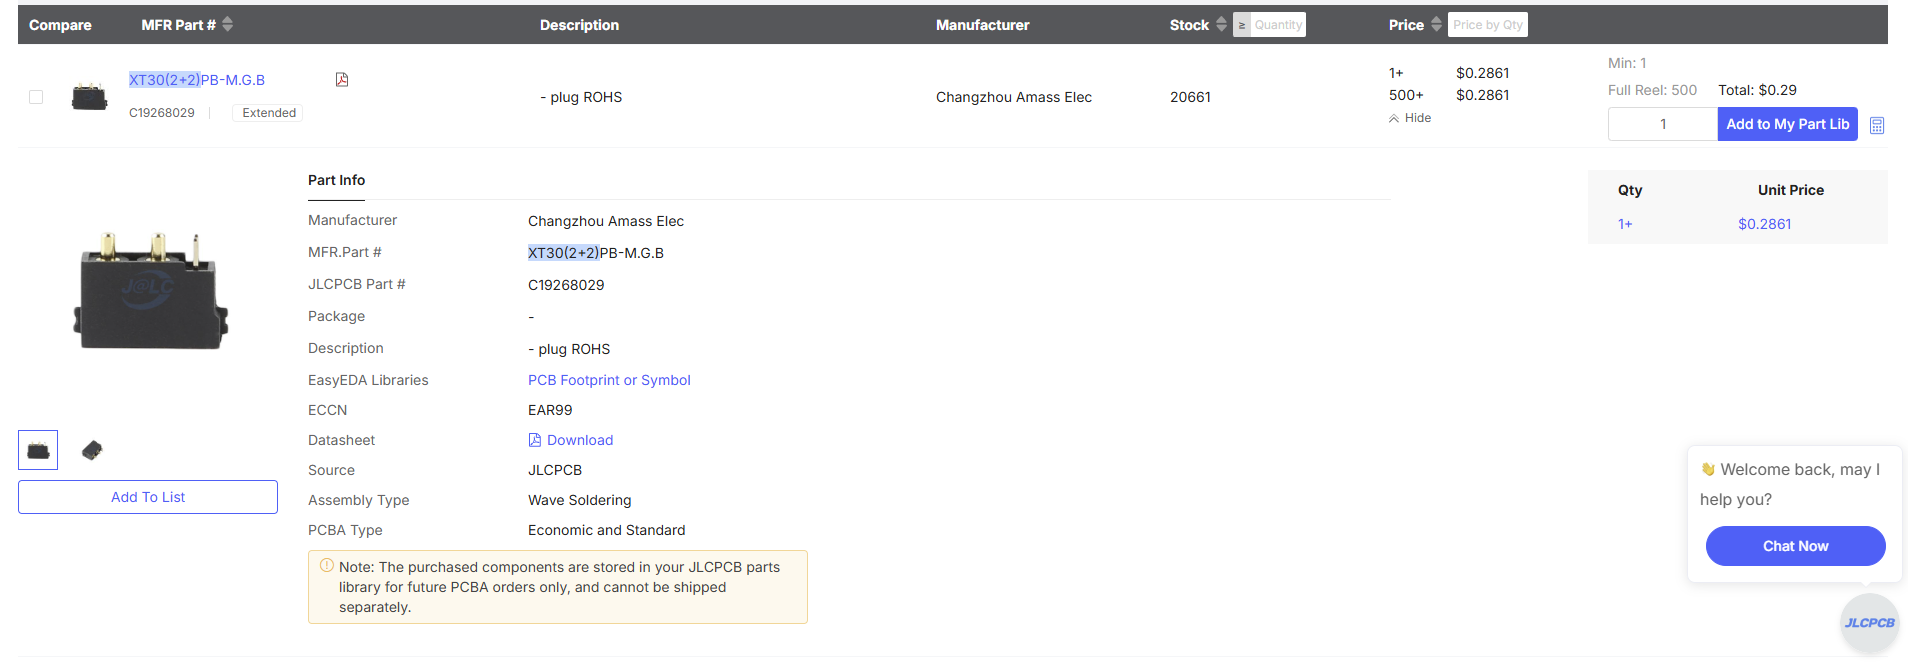Viewport: 1908px width, 668px height.
Task: Click the EAR99 ECCN value
Action: [550, 410]
